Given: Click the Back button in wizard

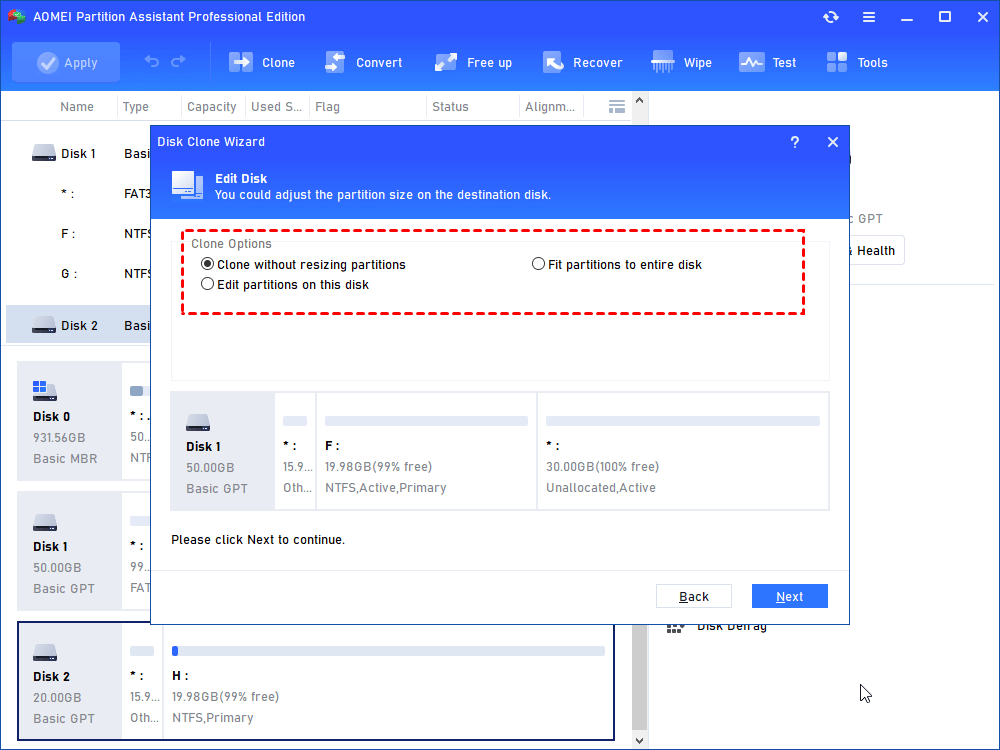Looking at the screenshot, I should pos(694,596).
